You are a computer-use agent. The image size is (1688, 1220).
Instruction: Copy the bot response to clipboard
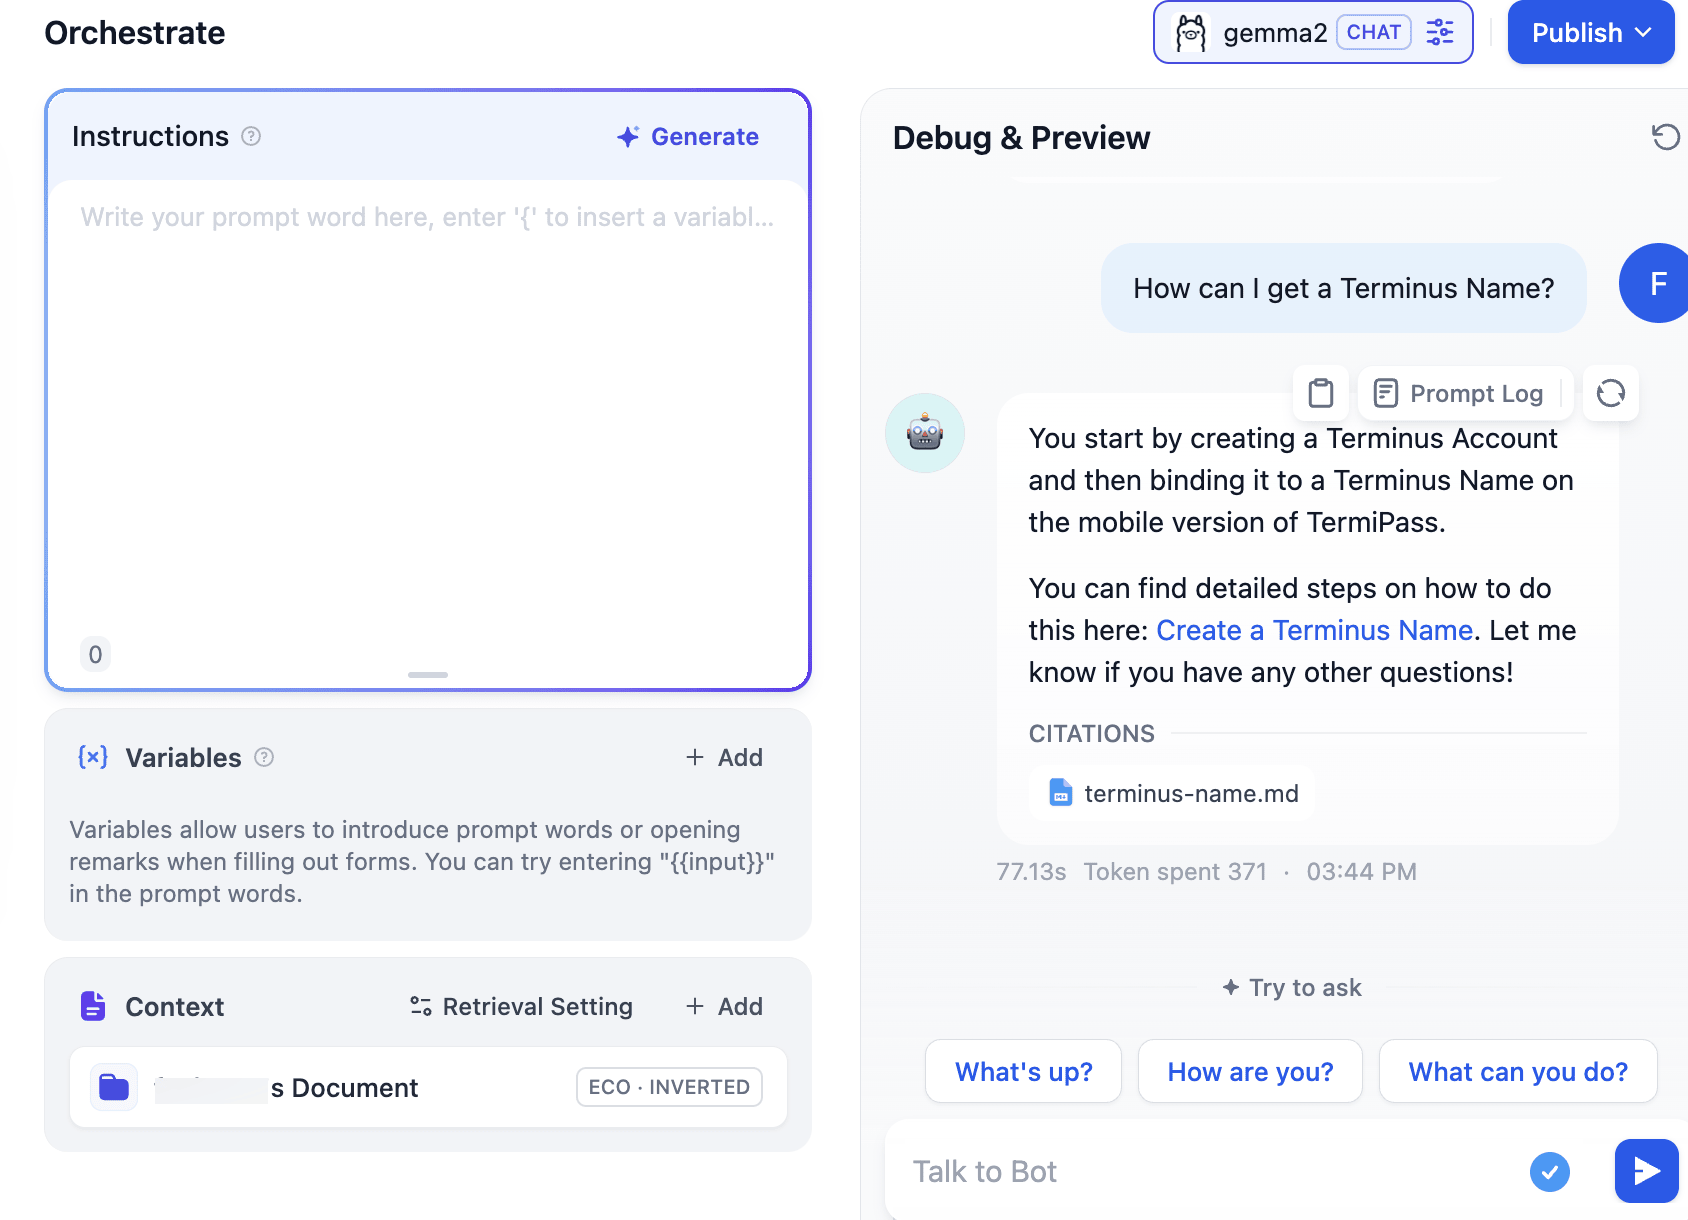(x=1321, y=393)
